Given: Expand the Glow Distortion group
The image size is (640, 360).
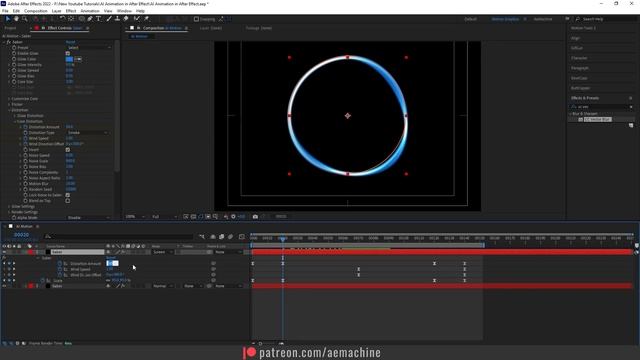Looking at the screenshot, I should pos(15,116).
